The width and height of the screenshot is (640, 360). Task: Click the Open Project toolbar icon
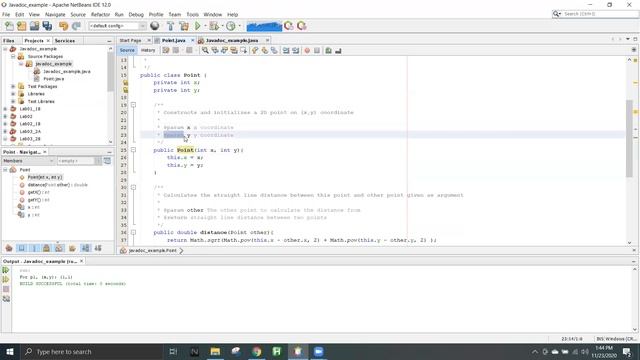pos(34,26)
